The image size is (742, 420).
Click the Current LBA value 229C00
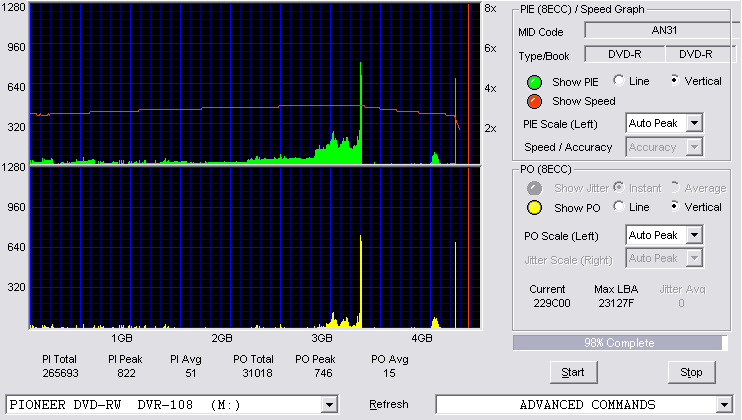point(552,303)
